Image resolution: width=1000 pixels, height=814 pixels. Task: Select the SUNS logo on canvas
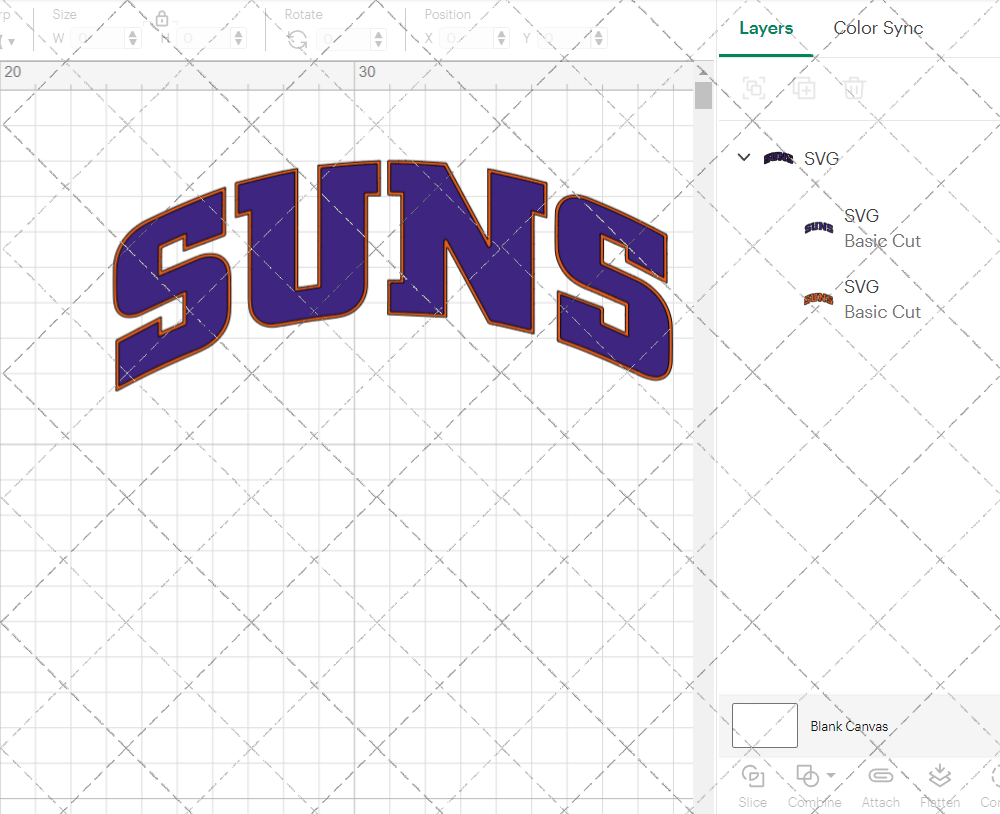pyautogui.click(x=392, y=274)
